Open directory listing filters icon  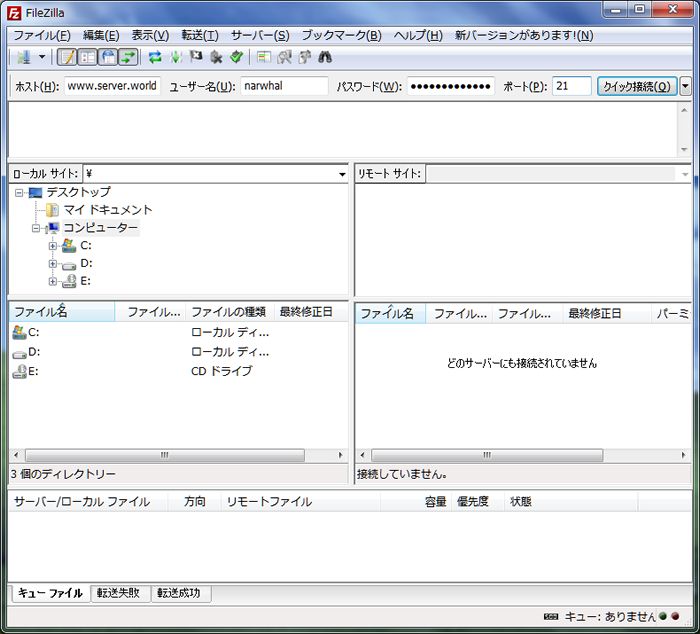264,57
